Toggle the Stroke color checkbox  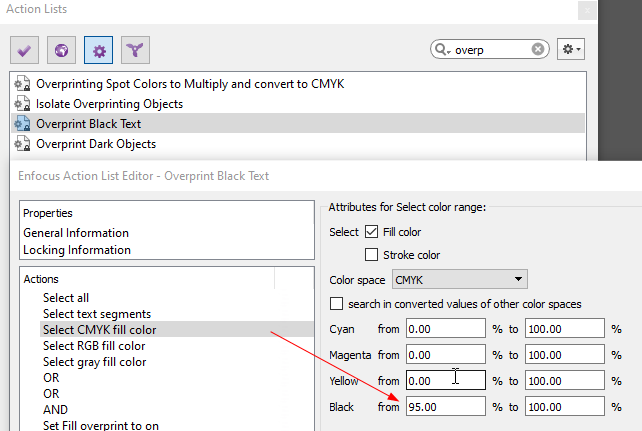coord(371,255)
